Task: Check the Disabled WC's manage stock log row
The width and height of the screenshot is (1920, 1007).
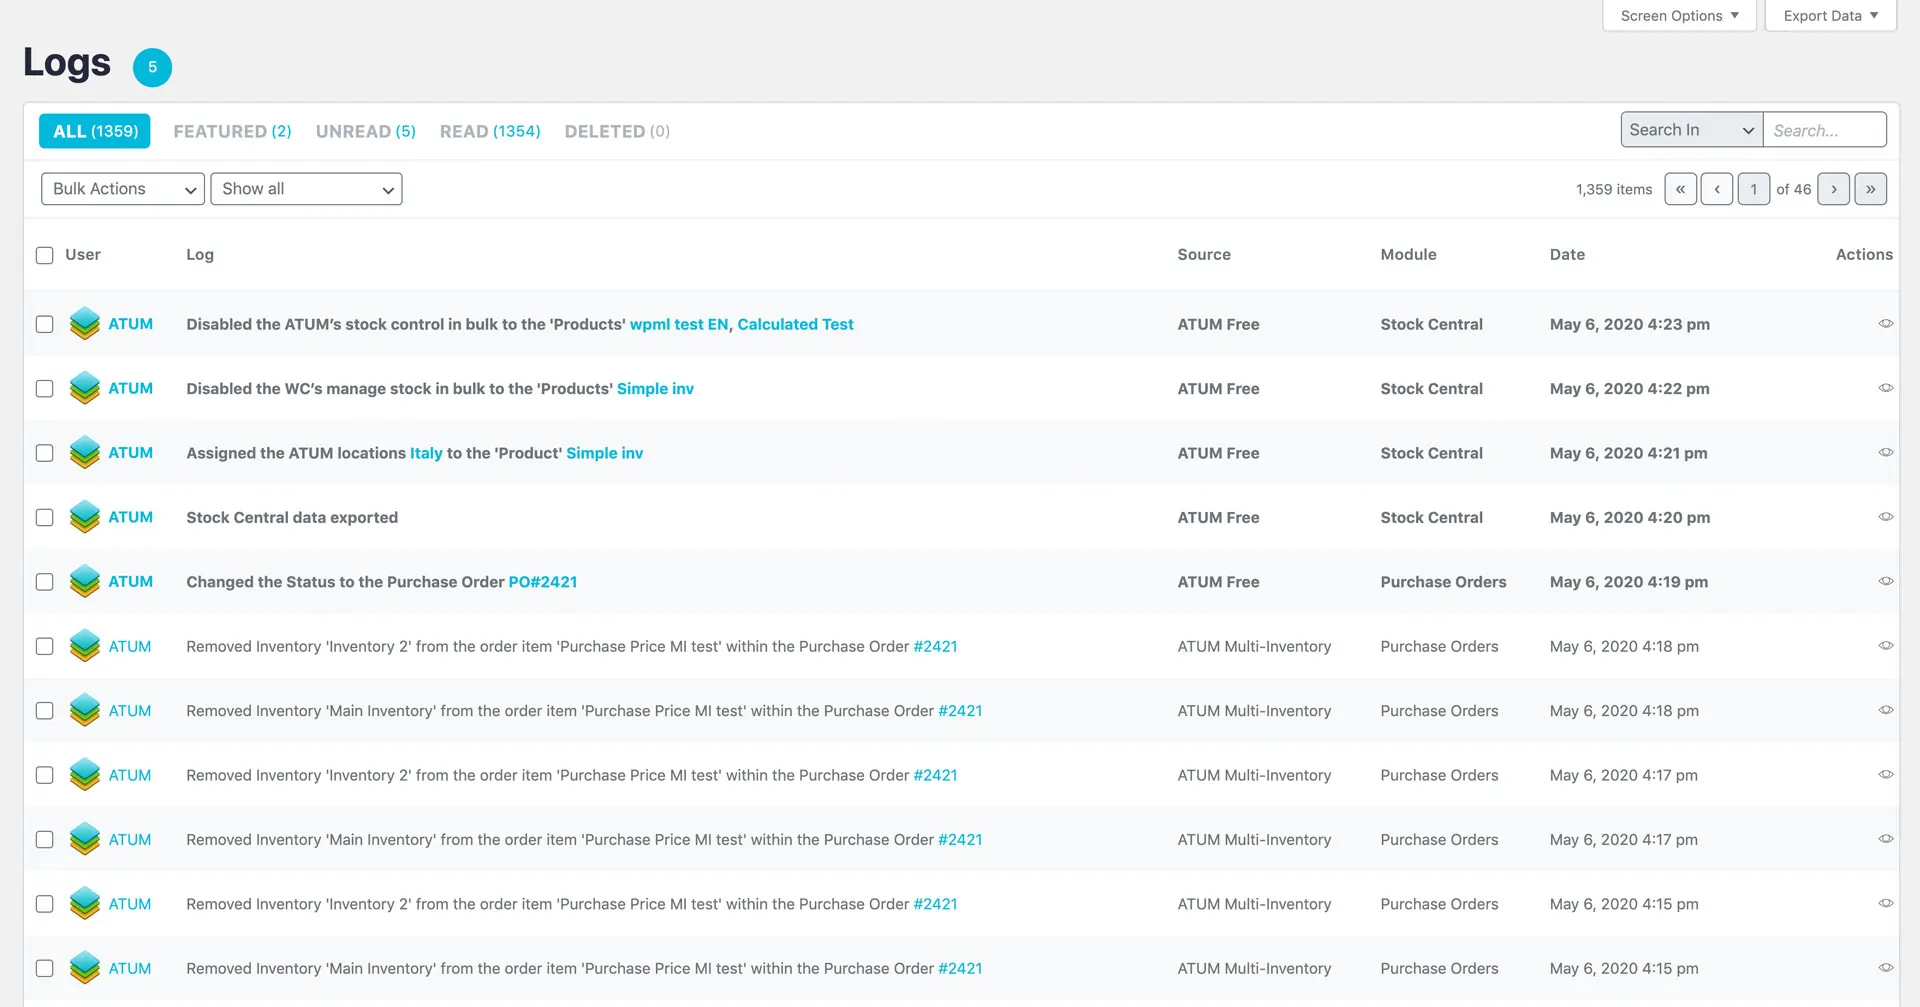Action: pos(44,388)
